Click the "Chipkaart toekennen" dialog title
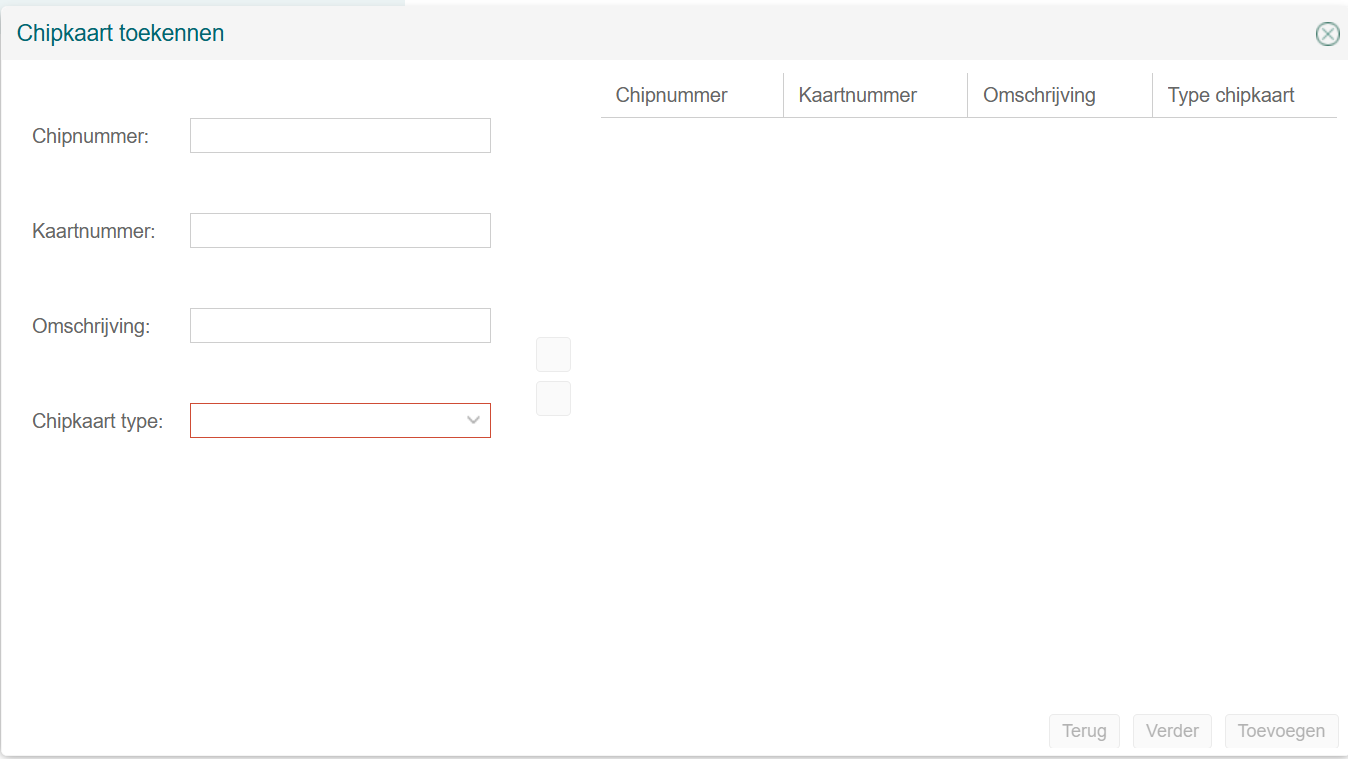The image size is (1348, 759). (120, 34)
